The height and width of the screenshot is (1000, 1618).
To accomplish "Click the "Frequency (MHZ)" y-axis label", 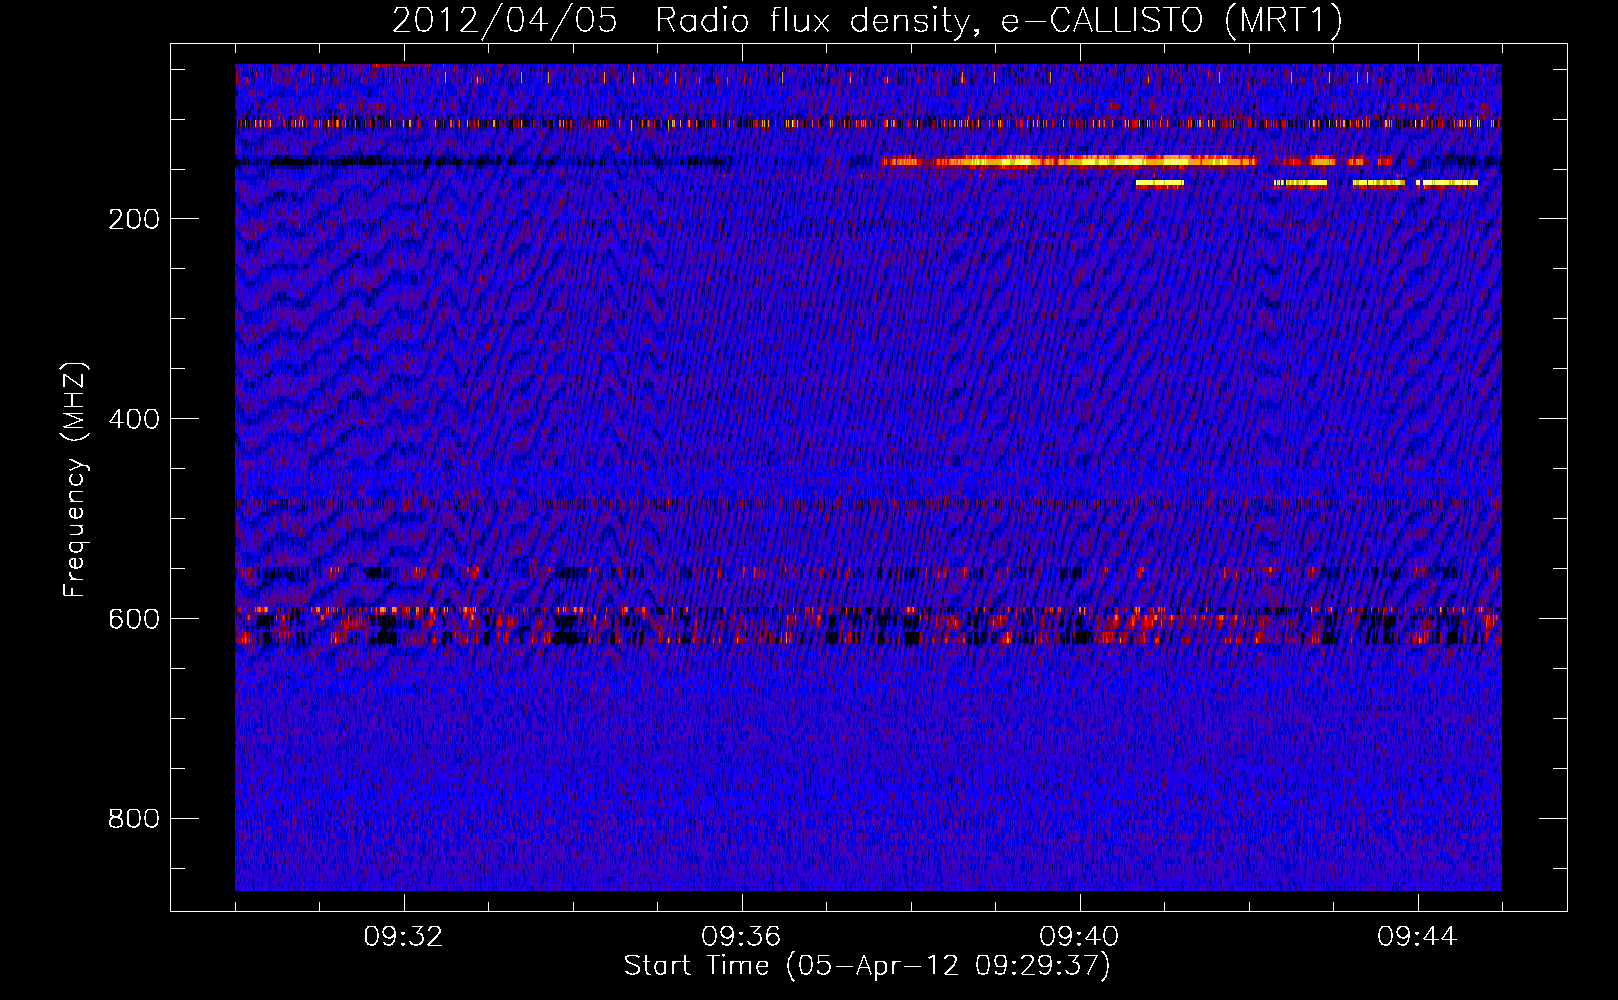I will pyautogui.click(x=75, y=479).
